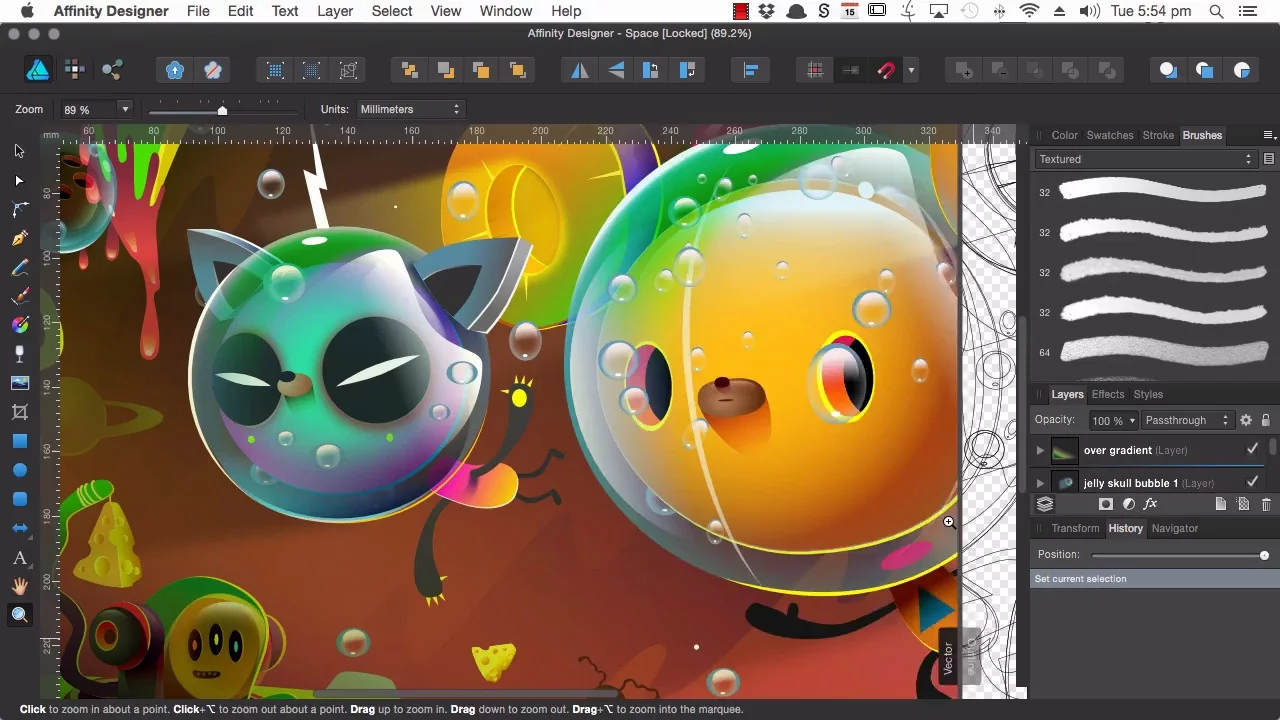Activate the Hand view tool
This screenshot has height=720, width=1280.
click(19, 586)
